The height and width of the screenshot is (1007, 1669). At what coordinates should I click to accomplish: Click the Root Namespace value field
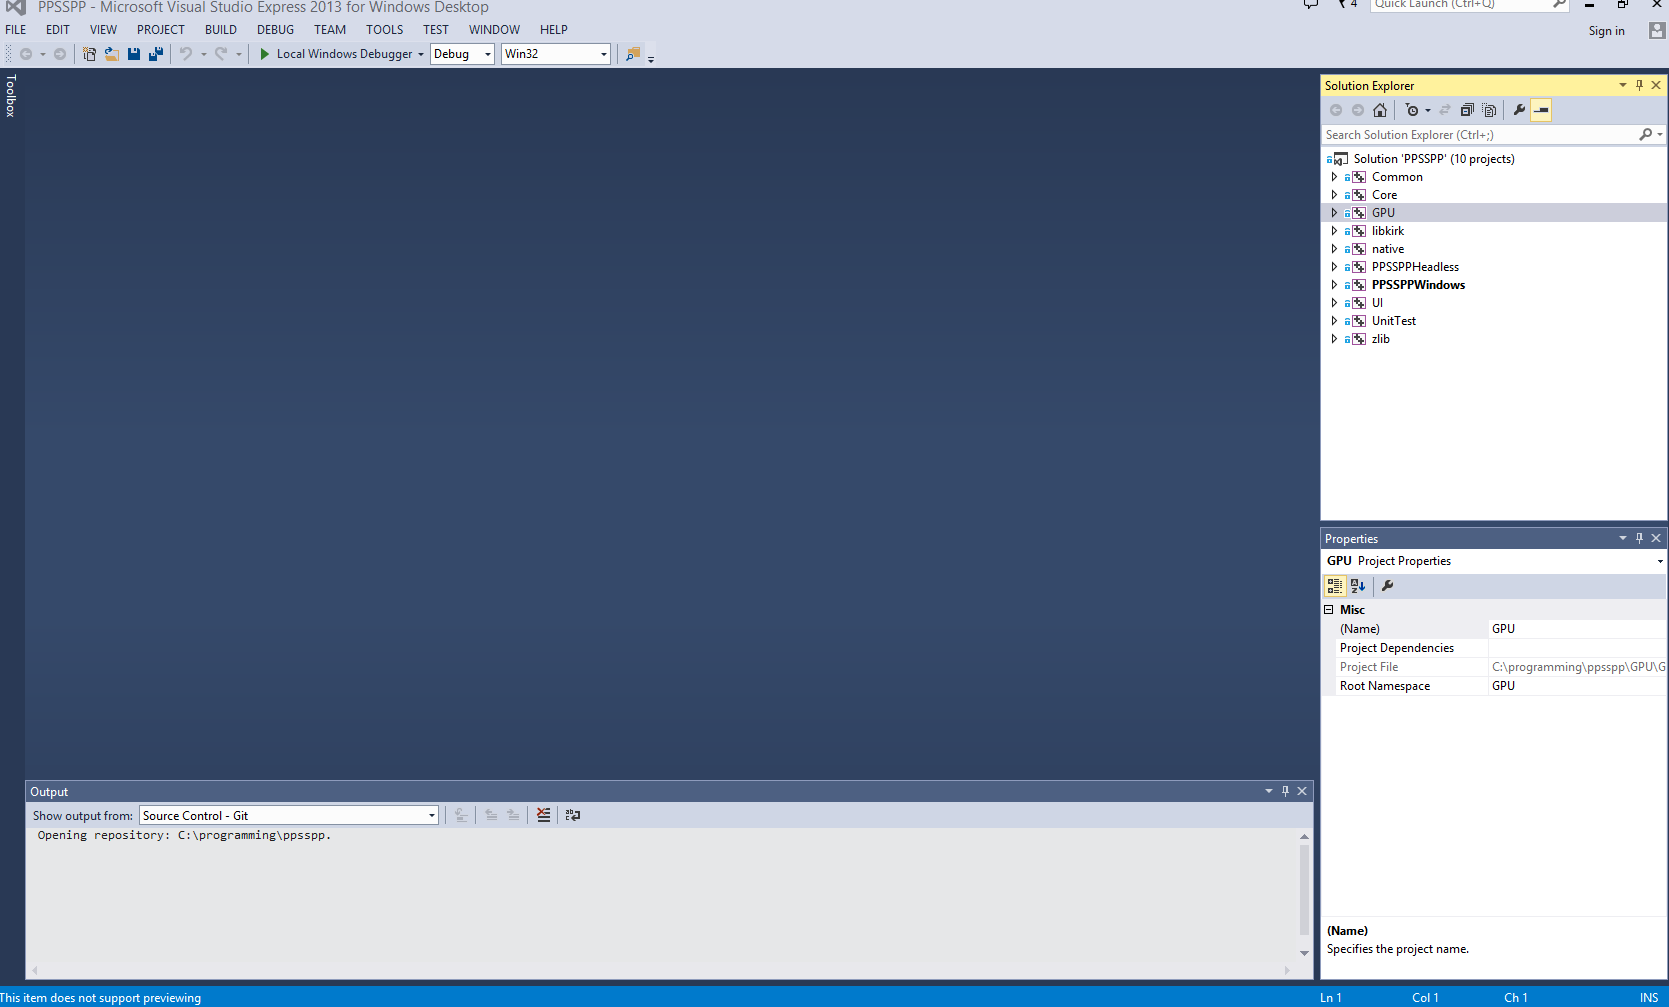click(1577, 686)
